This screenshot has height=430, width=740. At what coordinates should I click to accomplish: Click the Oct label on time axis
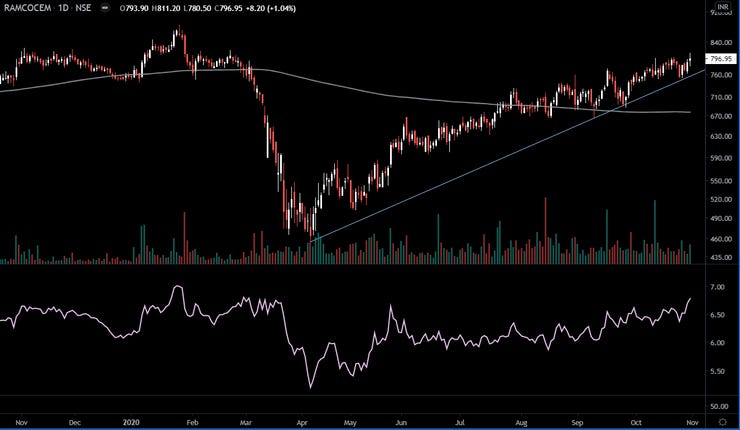click(636, 422)
